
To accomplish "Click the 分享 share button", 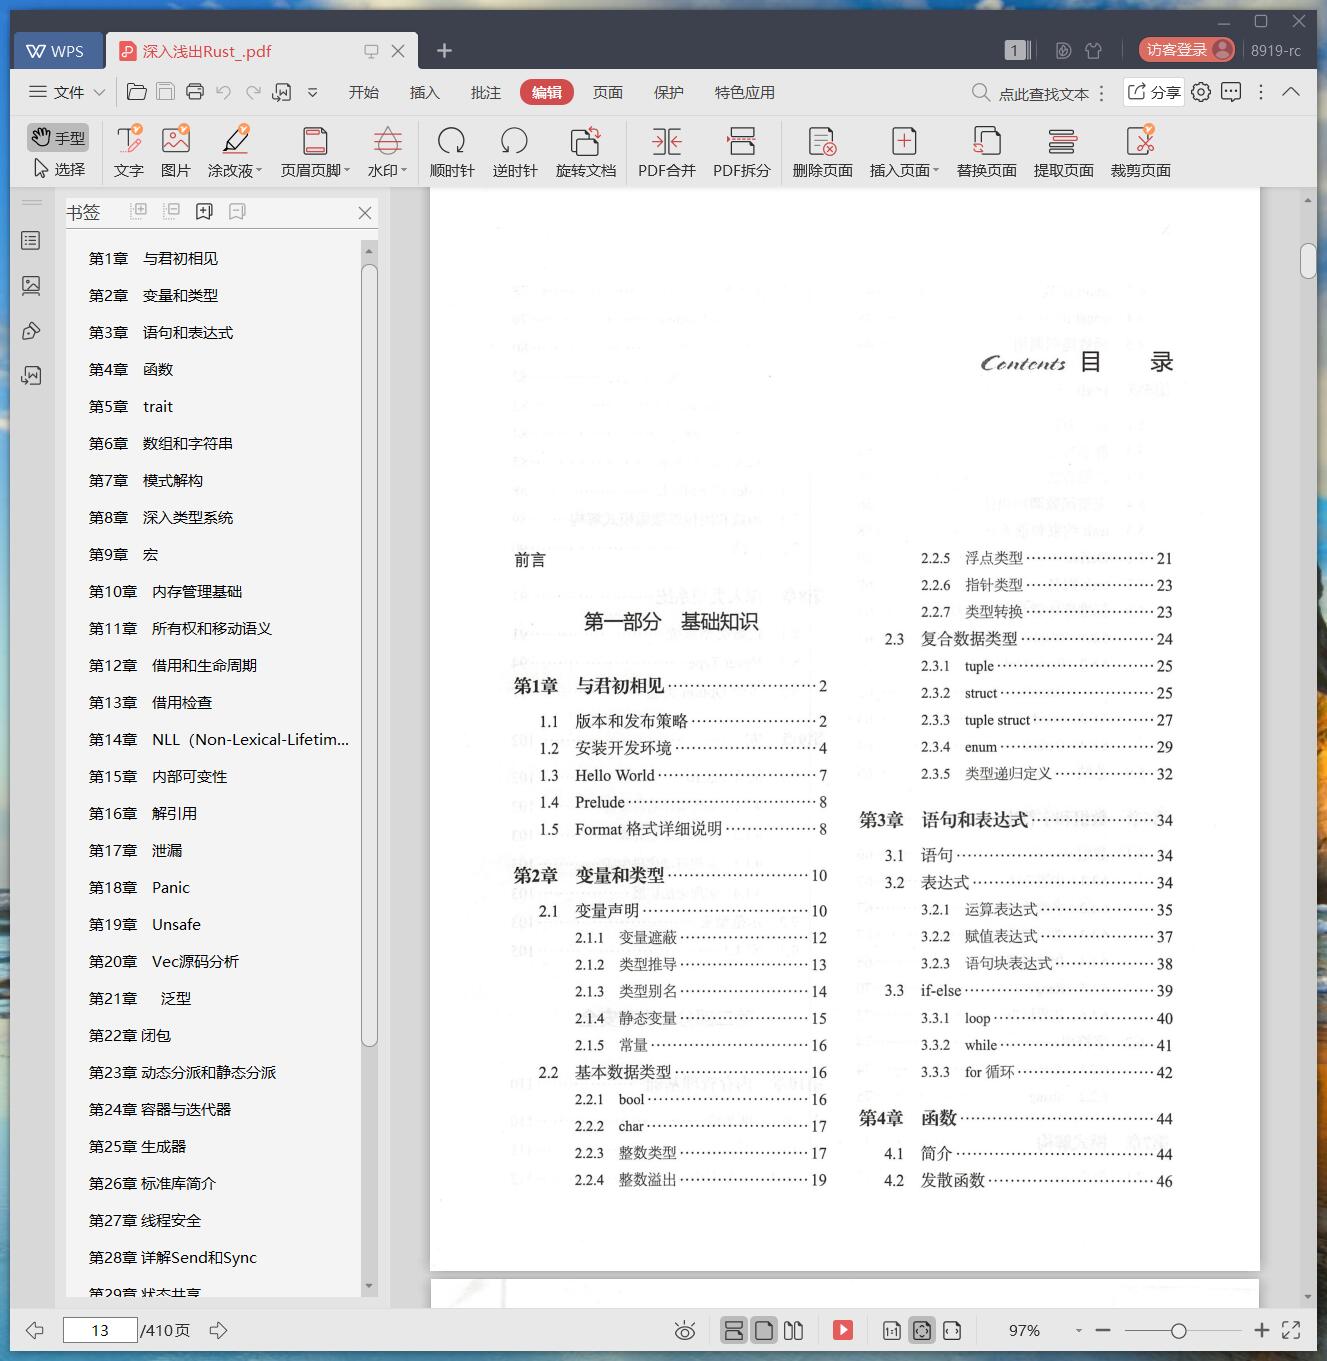I will 1154,92.
